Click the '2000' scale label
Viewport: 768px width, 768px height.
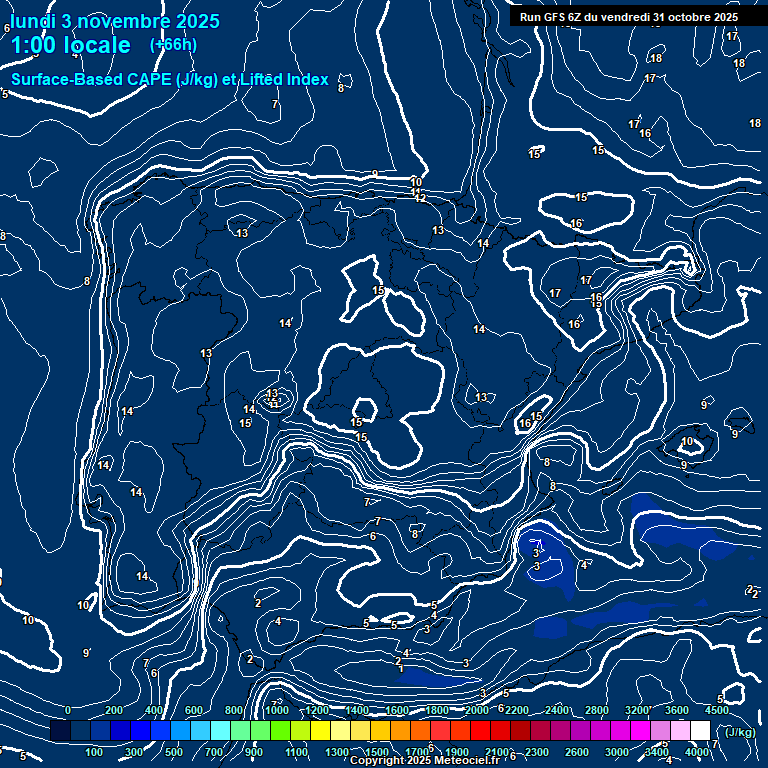pos(477,710)
